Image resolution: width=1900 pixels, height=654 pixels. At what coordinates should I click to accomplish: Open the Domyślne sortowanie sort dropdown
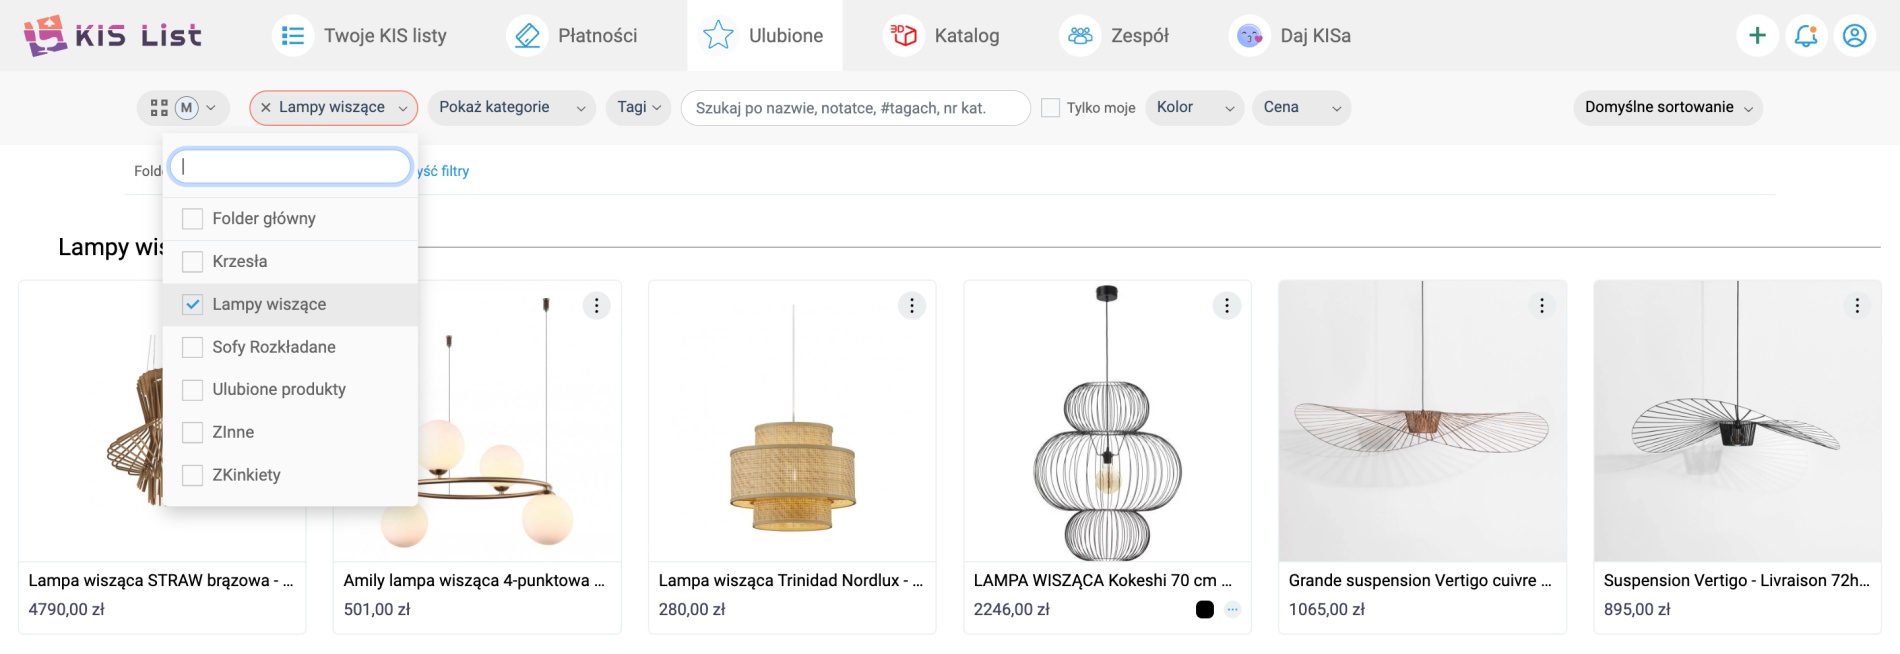click(x=1667, y=108)
